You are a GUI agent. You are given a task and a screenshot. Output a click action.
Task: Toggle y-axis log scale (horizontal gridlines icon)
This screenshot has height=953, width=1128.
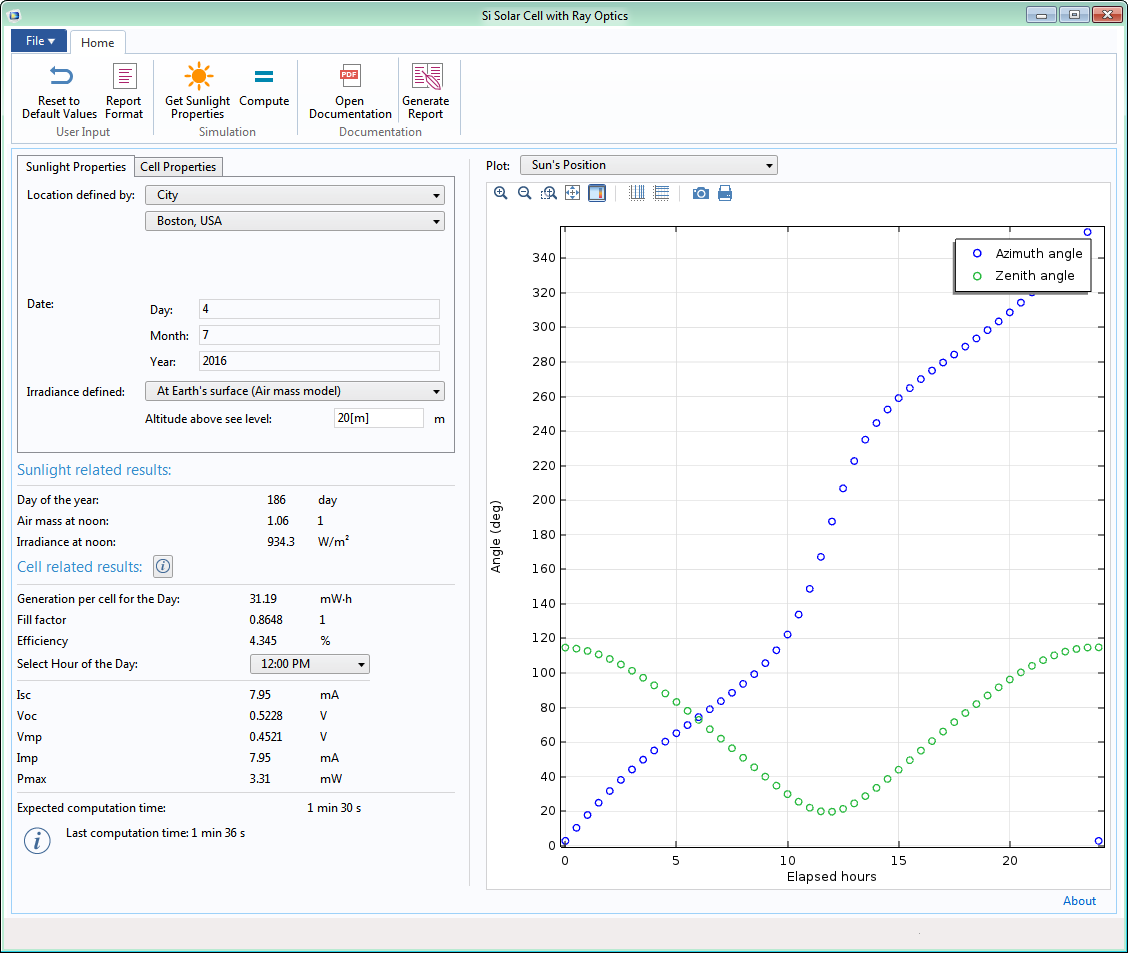661,193
